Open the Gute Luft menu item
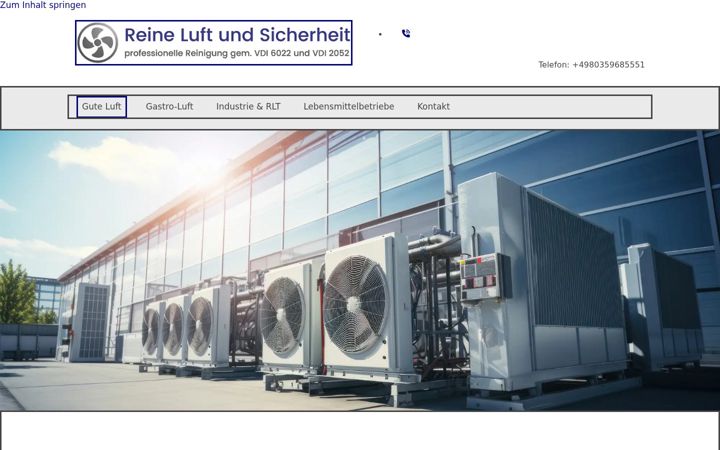 [x=101, y=107]
